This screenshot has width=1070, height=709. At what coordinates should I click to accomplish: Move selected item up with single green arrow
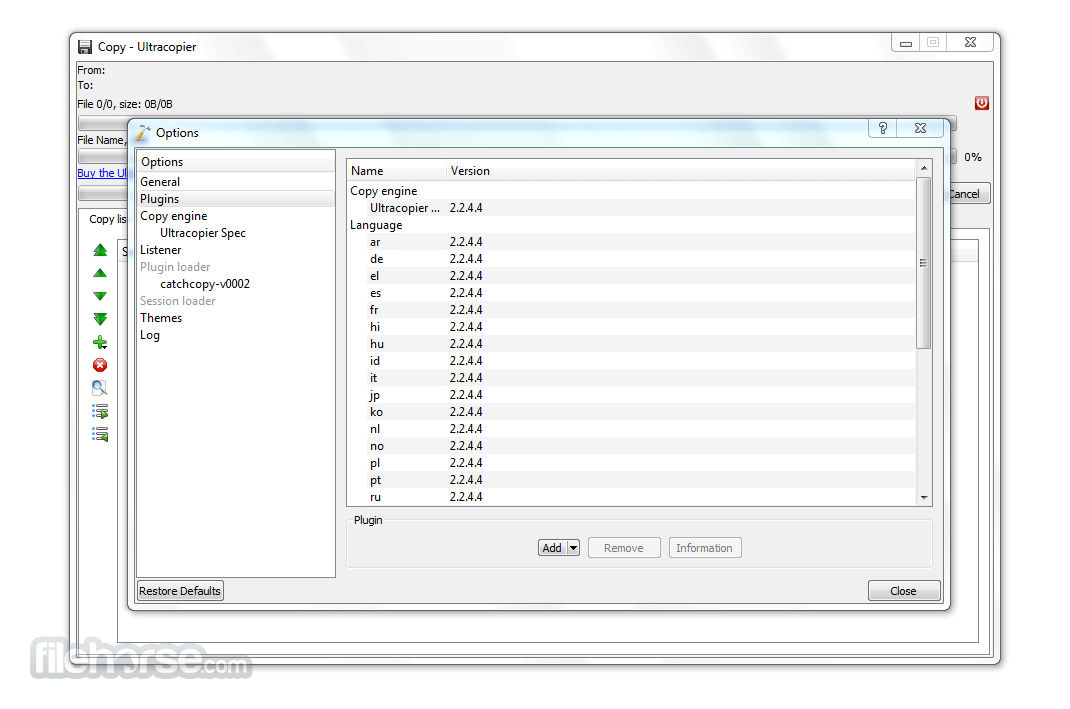coord(100,273)
